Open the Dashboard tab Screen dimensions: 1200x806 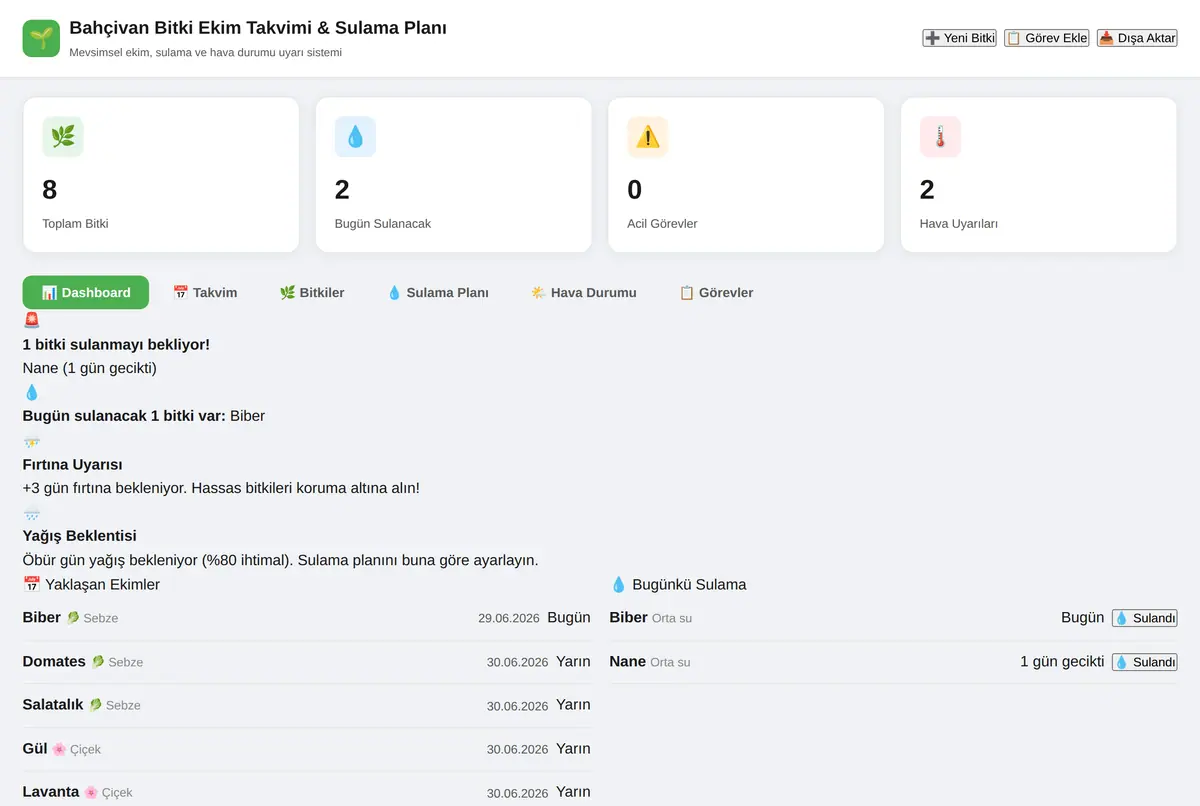(86, 293)
